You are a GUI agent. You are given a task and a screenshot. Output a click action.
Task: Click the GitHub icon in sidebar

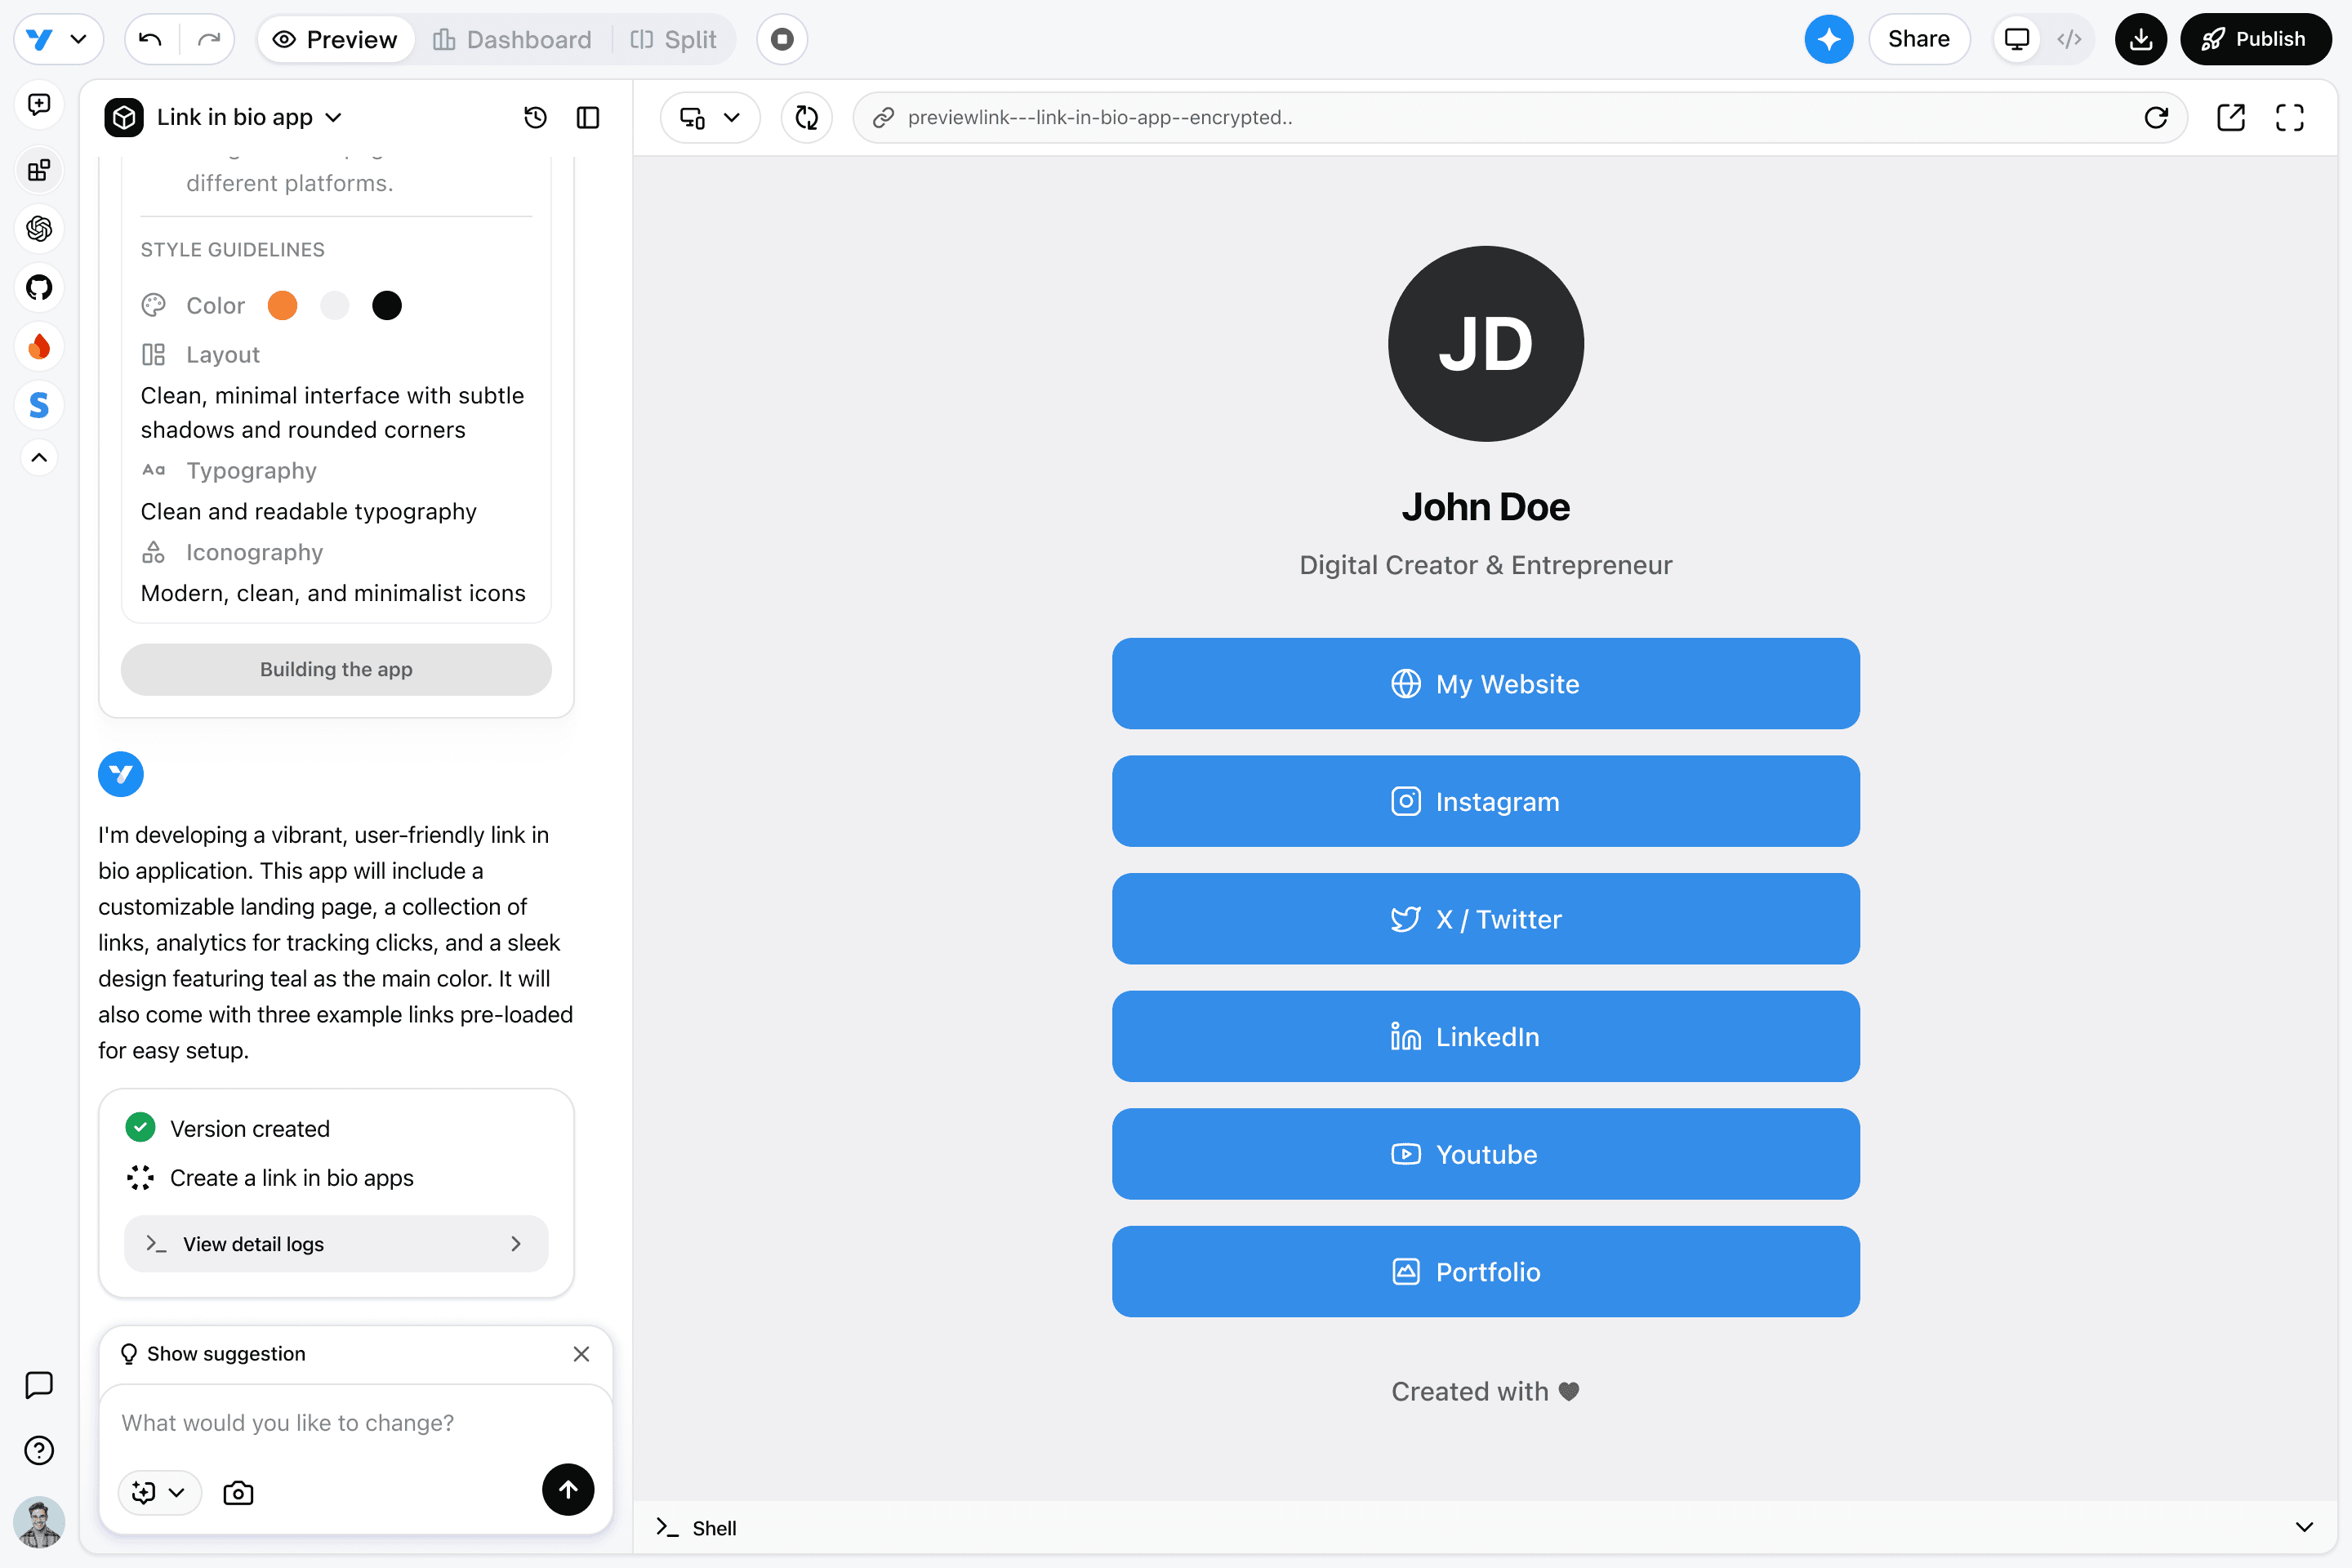tap(39, 288)
